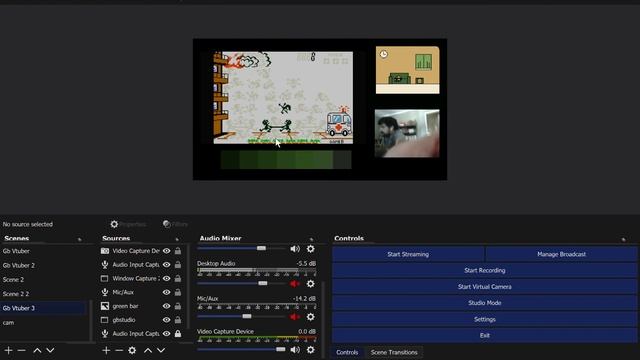This screenshot has height=360, width=640.
Task: Select the Gb Vtuber 3 scene
Action: coord(44,308)
